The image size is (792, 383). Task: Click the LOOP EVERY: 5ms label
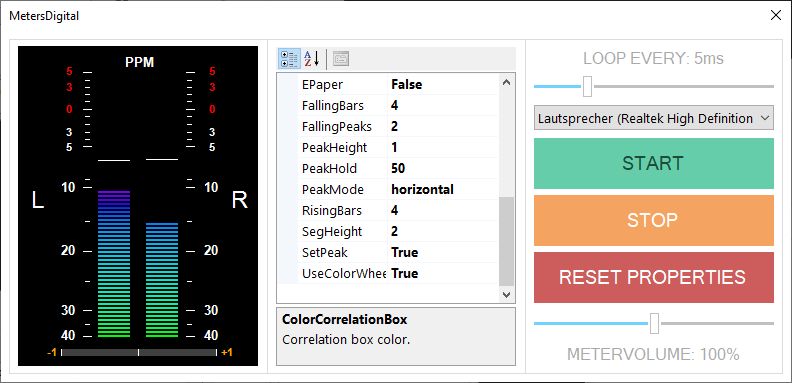tap(654, 59)
